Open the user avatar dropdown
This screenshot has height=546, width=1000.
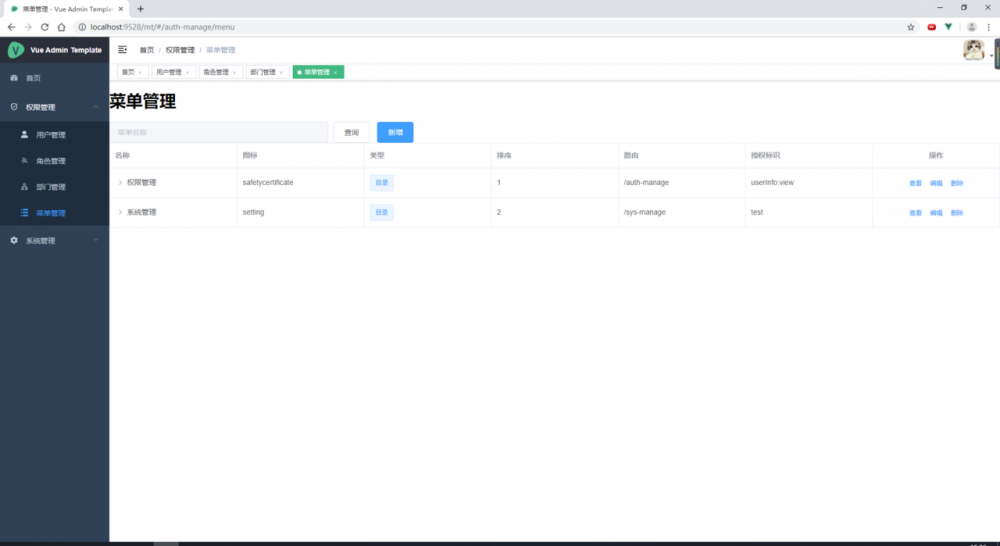point(978,50)
